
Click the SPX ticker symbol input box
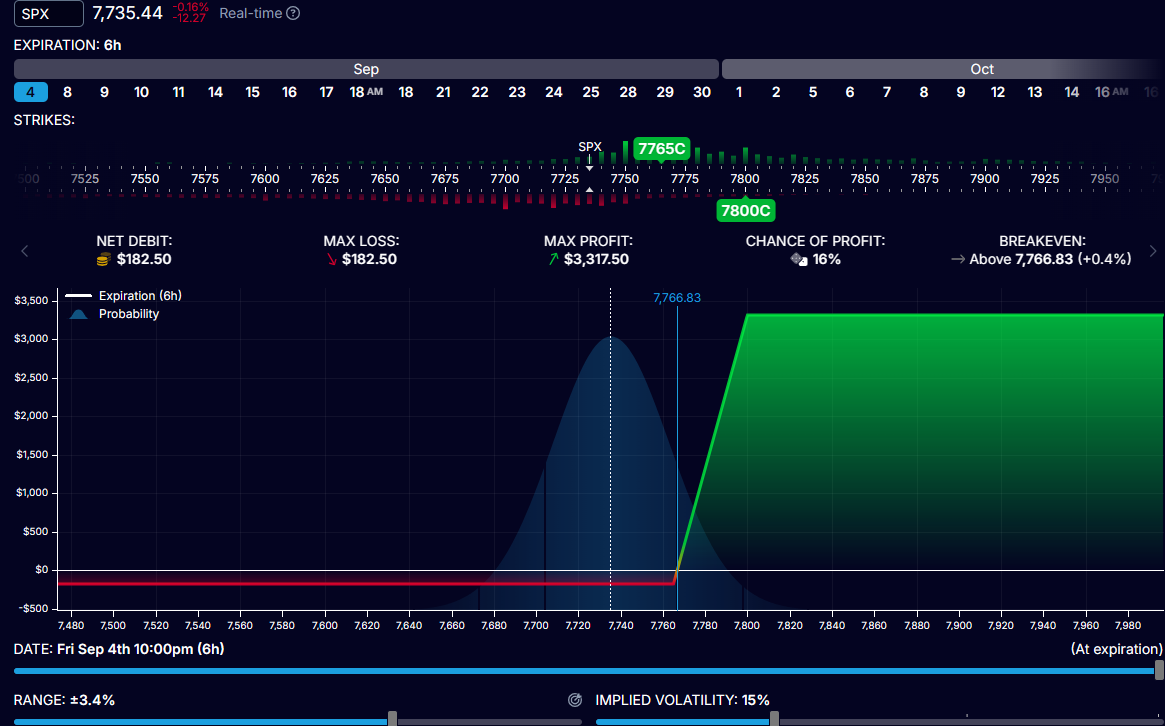point(49,14)
